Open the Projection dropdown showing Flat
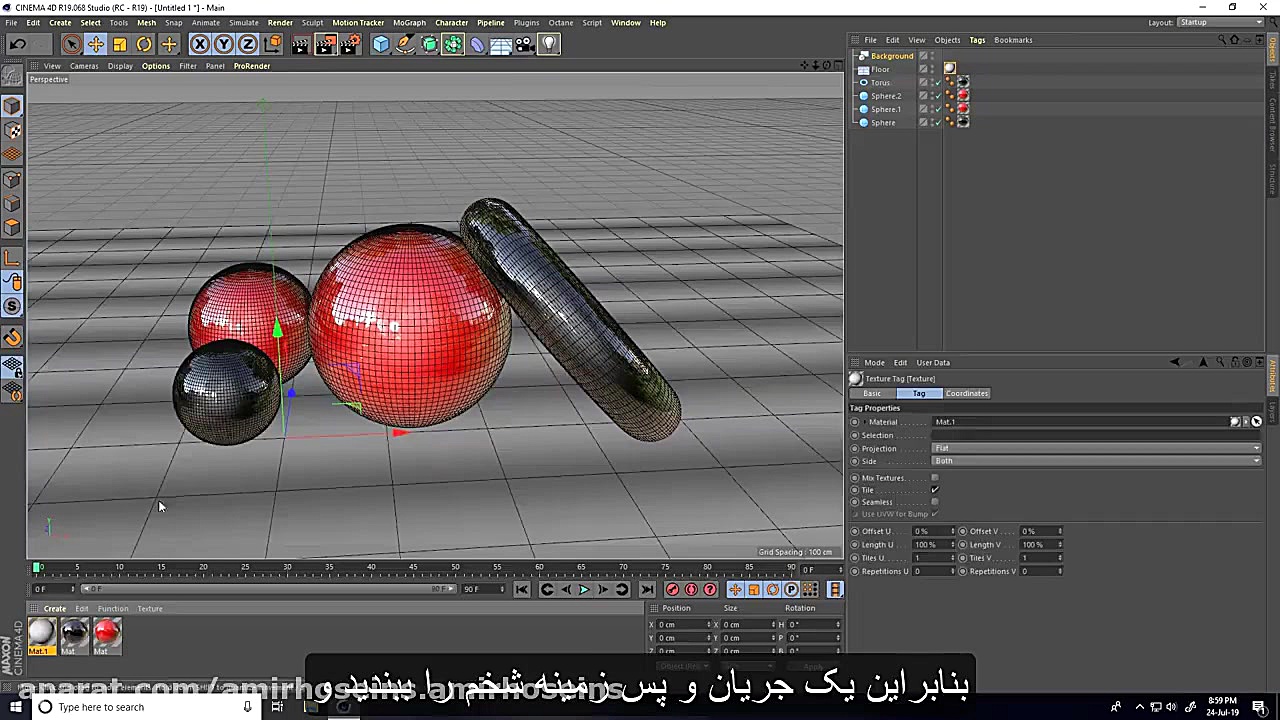Screen dimensions: 1280x720 pyautogui.click(x=1095, y=448)
